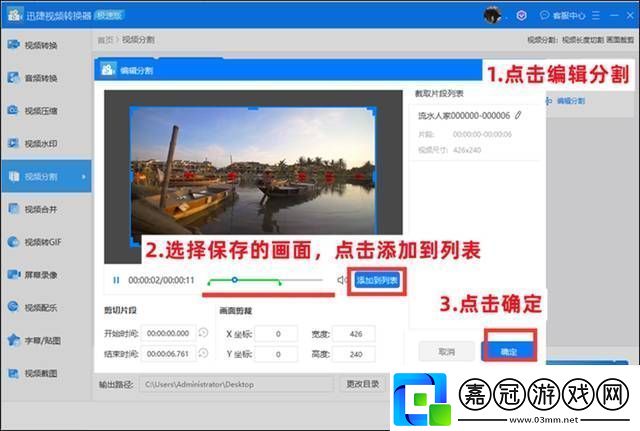Open the hamburger menu in title bar
This screenshot has height=431, width=640.
pos(596,16)
